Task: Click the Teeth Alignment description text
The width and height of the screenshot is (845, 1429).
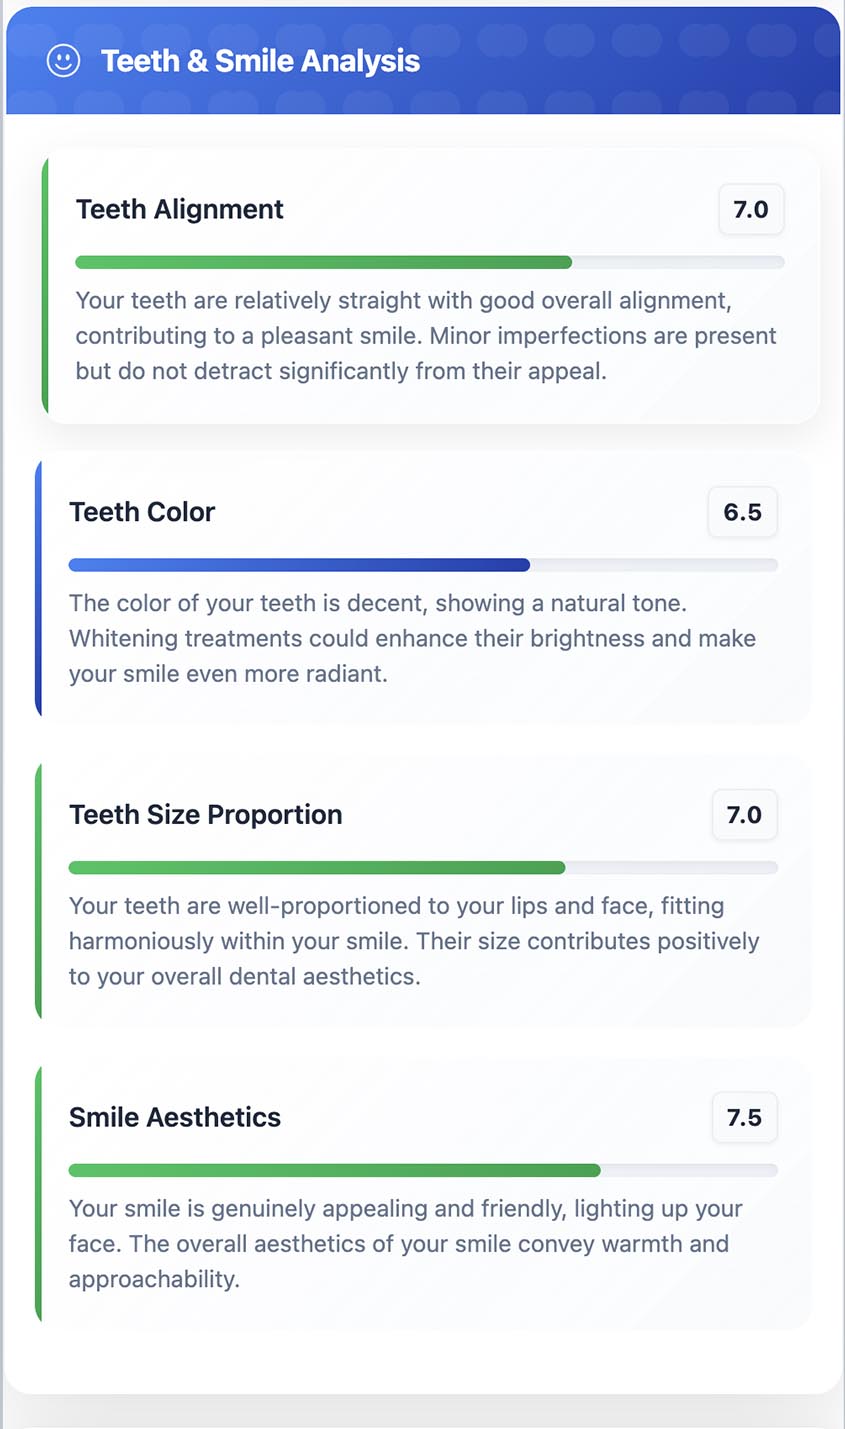Action: [x=426, y=336]
